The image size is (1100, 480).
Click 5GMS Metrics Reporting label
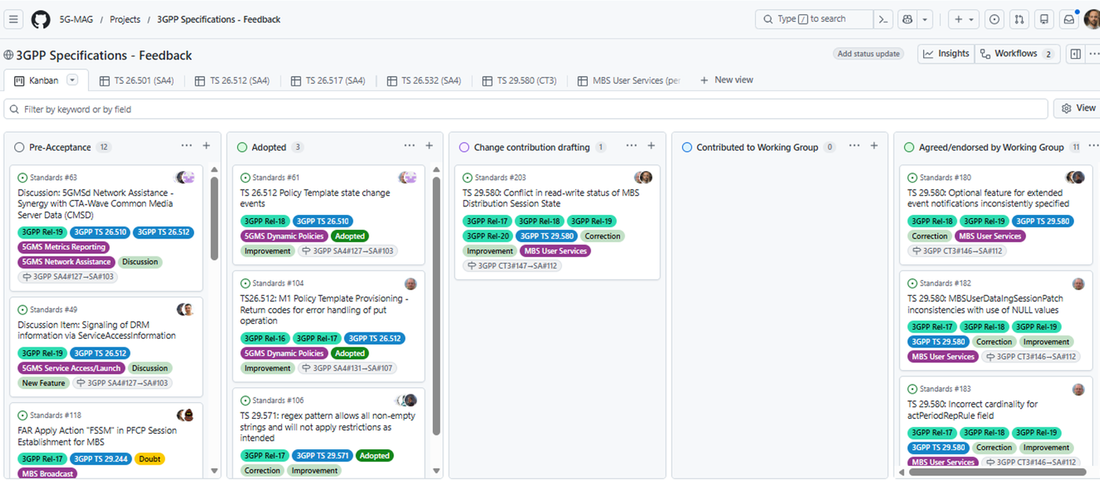tap(63, 247)
